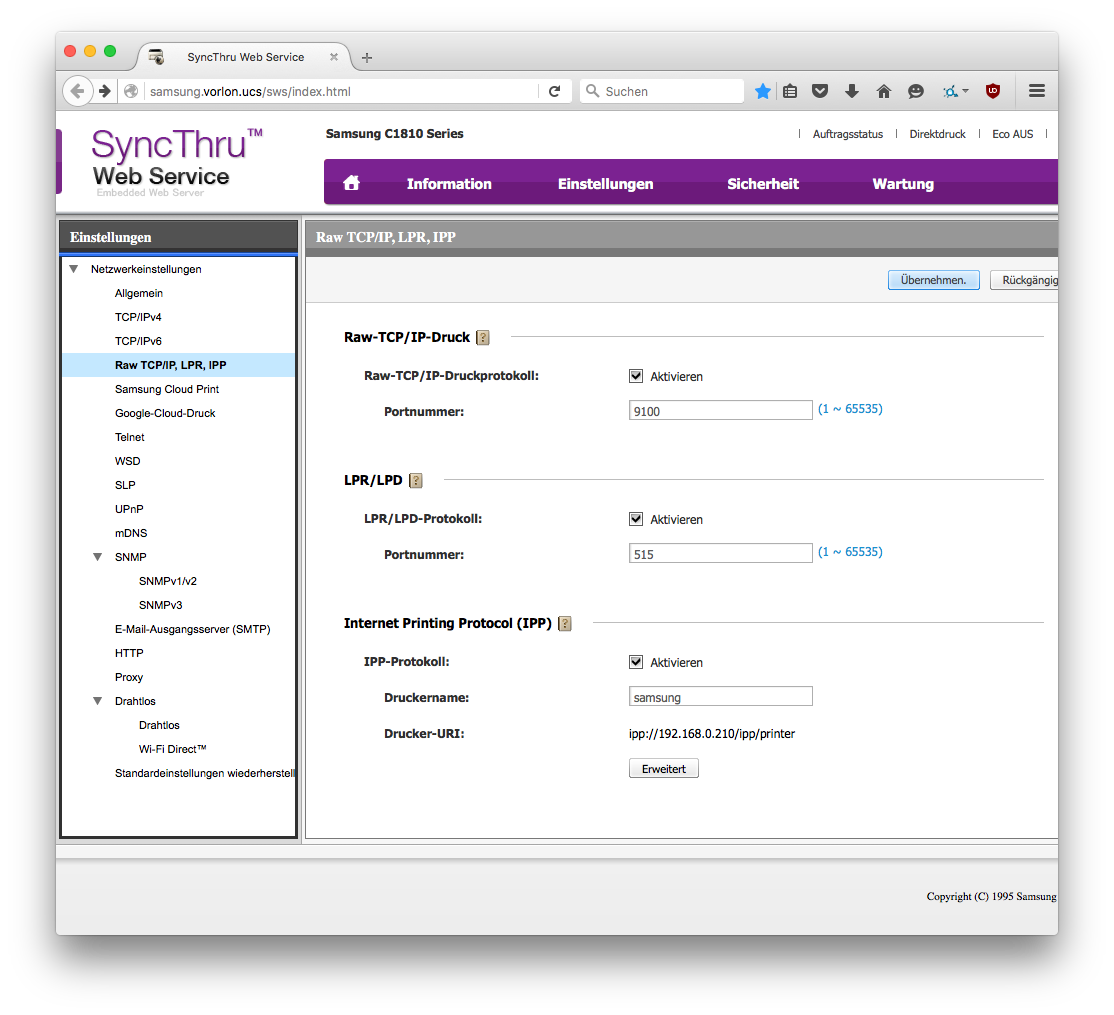The height and width of the screenshot is (1015, 1114).
Task: Open the Firefox hamburger menu
Action: (1037, 91)
